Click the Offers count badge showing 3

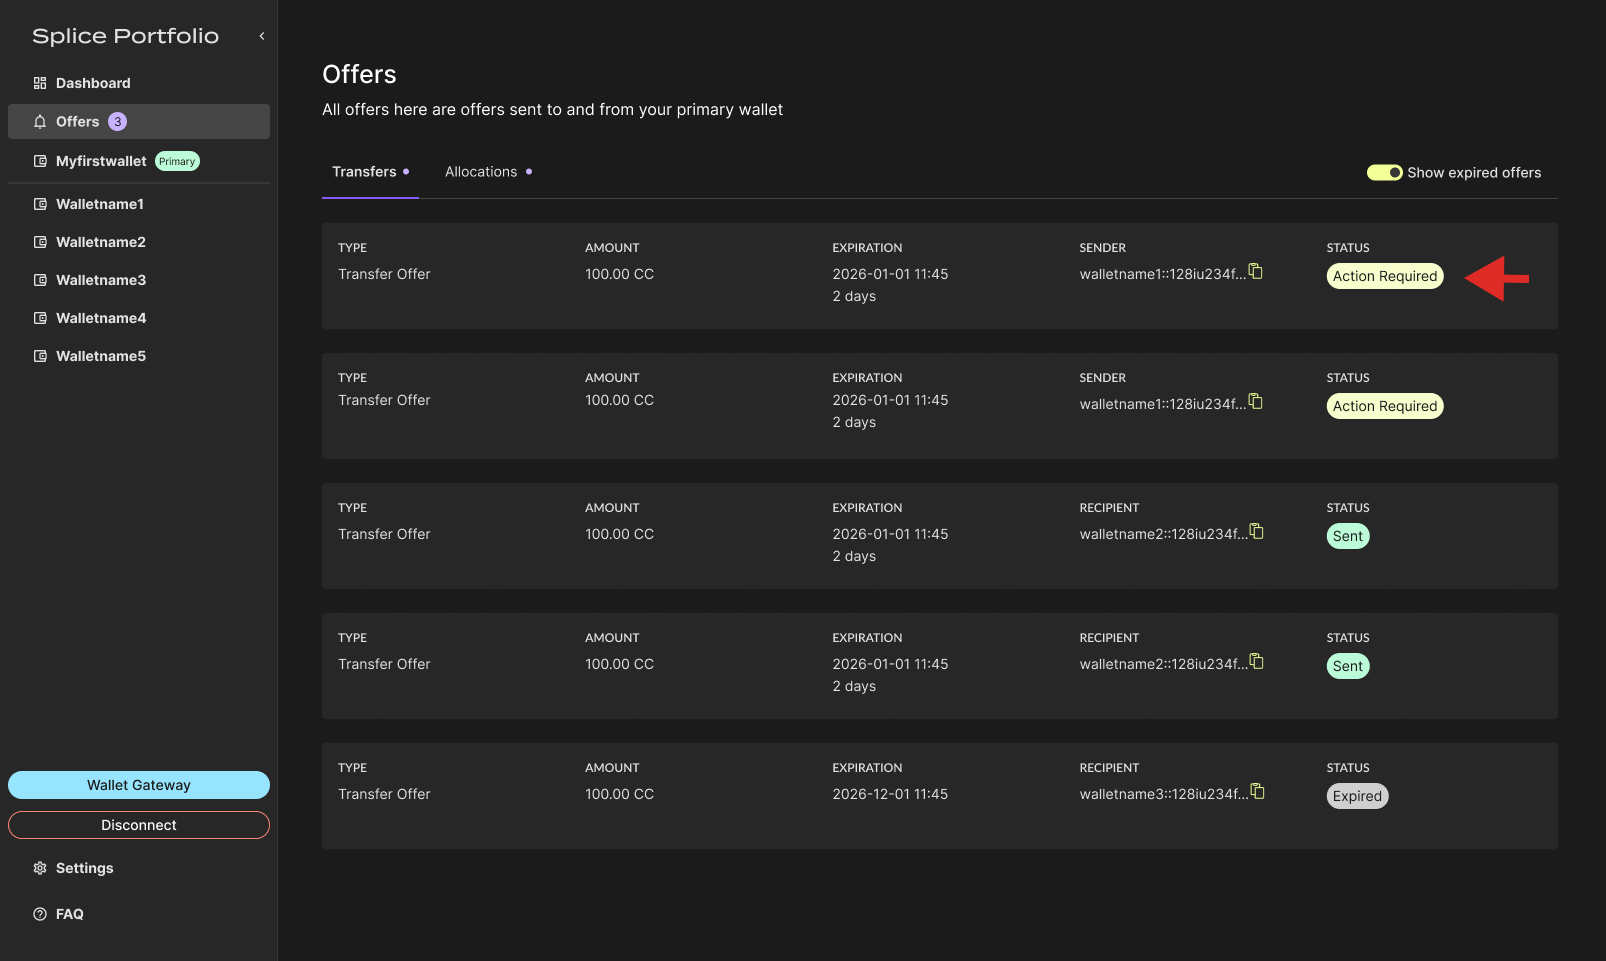[118, 122]
